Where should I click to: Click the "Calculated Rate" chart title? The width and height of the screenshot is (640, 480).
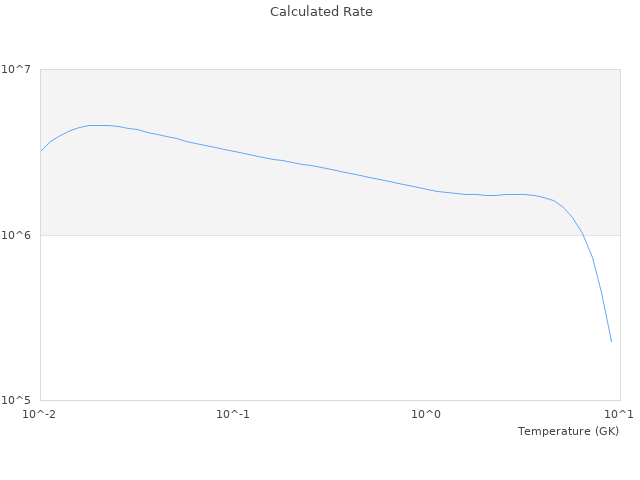pos(320,12)
